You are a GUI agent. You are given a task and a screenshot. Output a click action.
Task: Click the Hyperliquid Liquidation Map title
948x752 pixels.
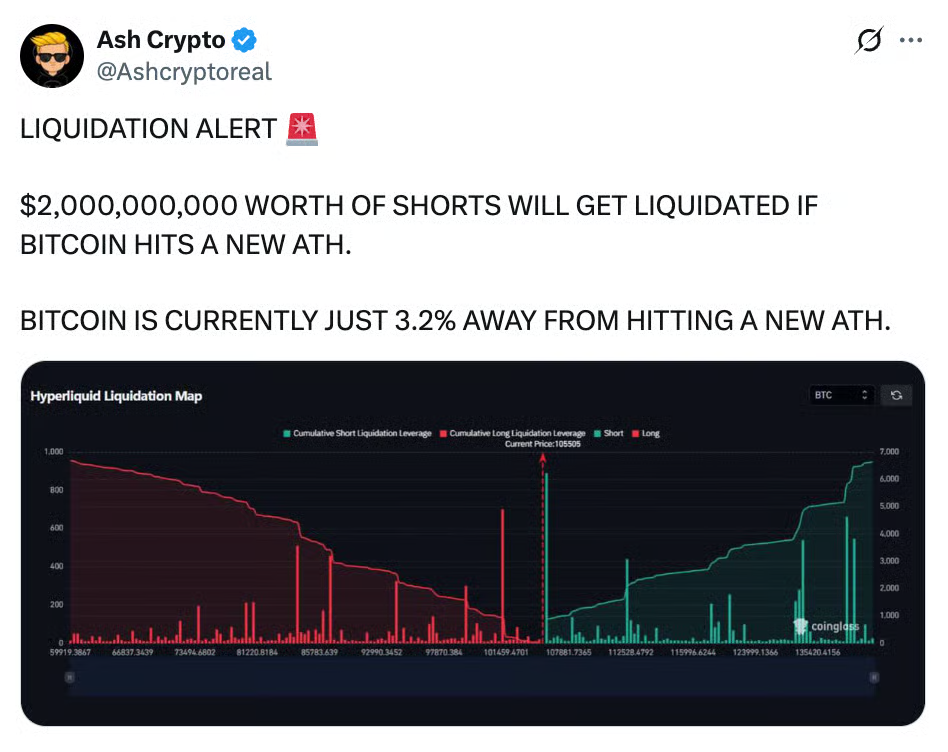(x=116, y=396)
